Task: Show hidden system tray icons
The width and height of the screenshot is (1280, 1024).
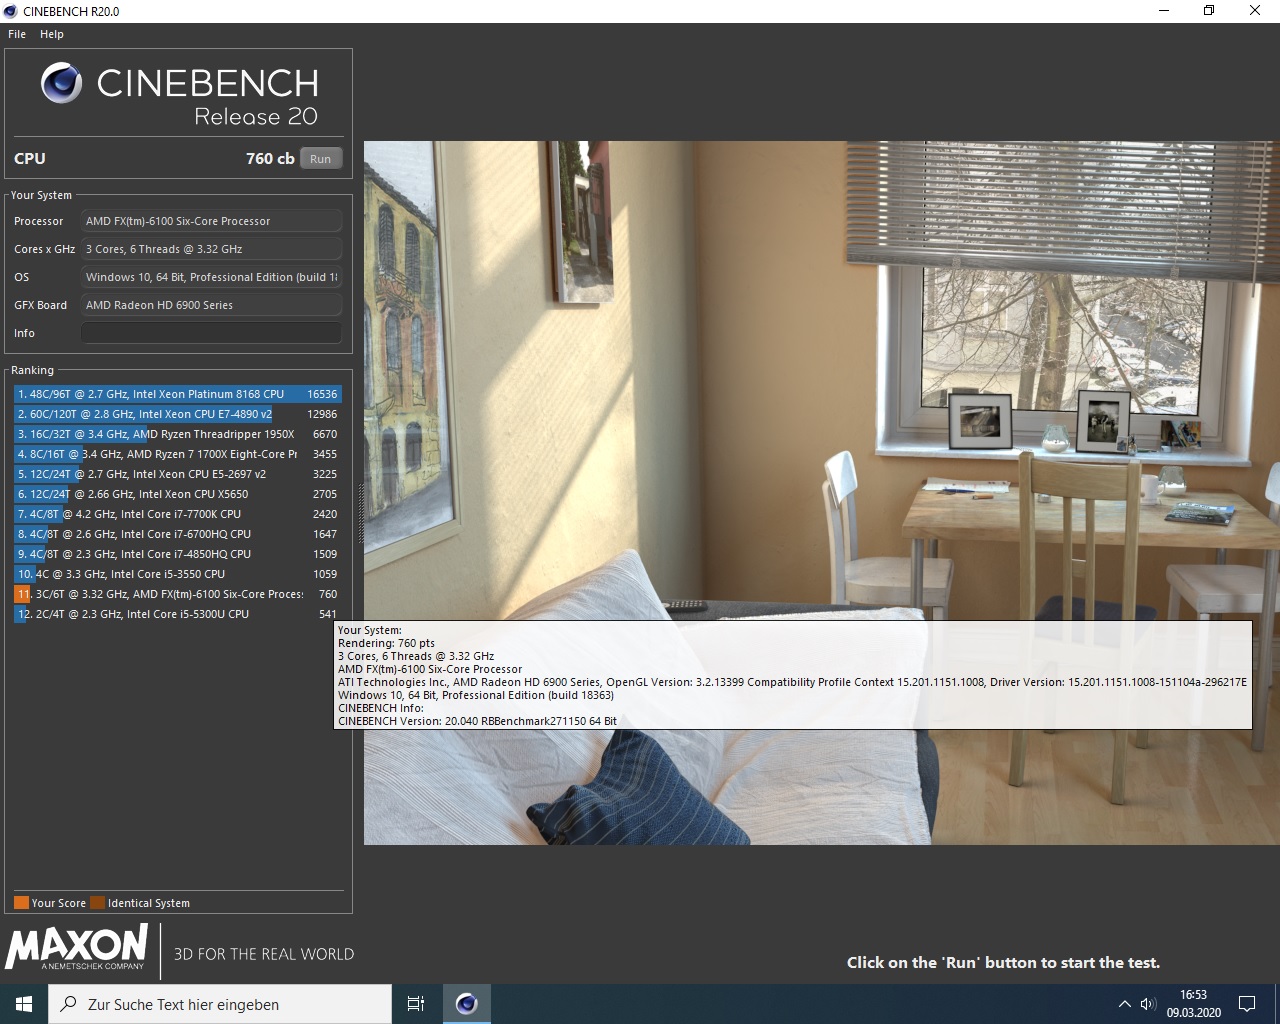Action: coord(1124,1004)
